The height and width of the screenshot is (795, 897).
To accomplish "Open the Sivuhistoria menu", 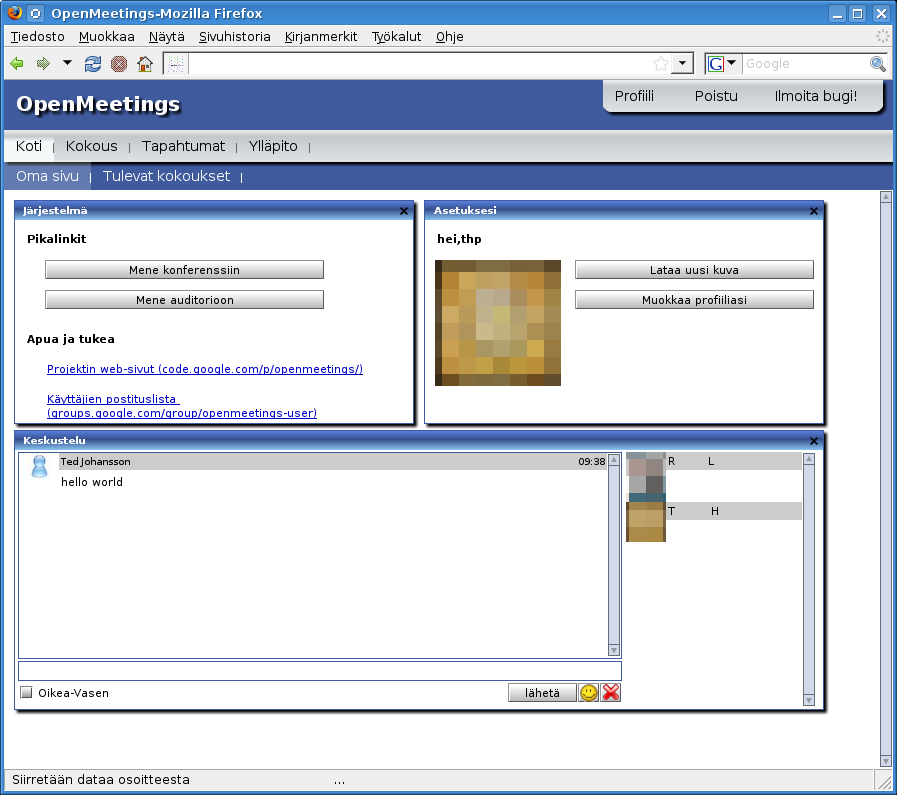I will [x=235, y=37].
